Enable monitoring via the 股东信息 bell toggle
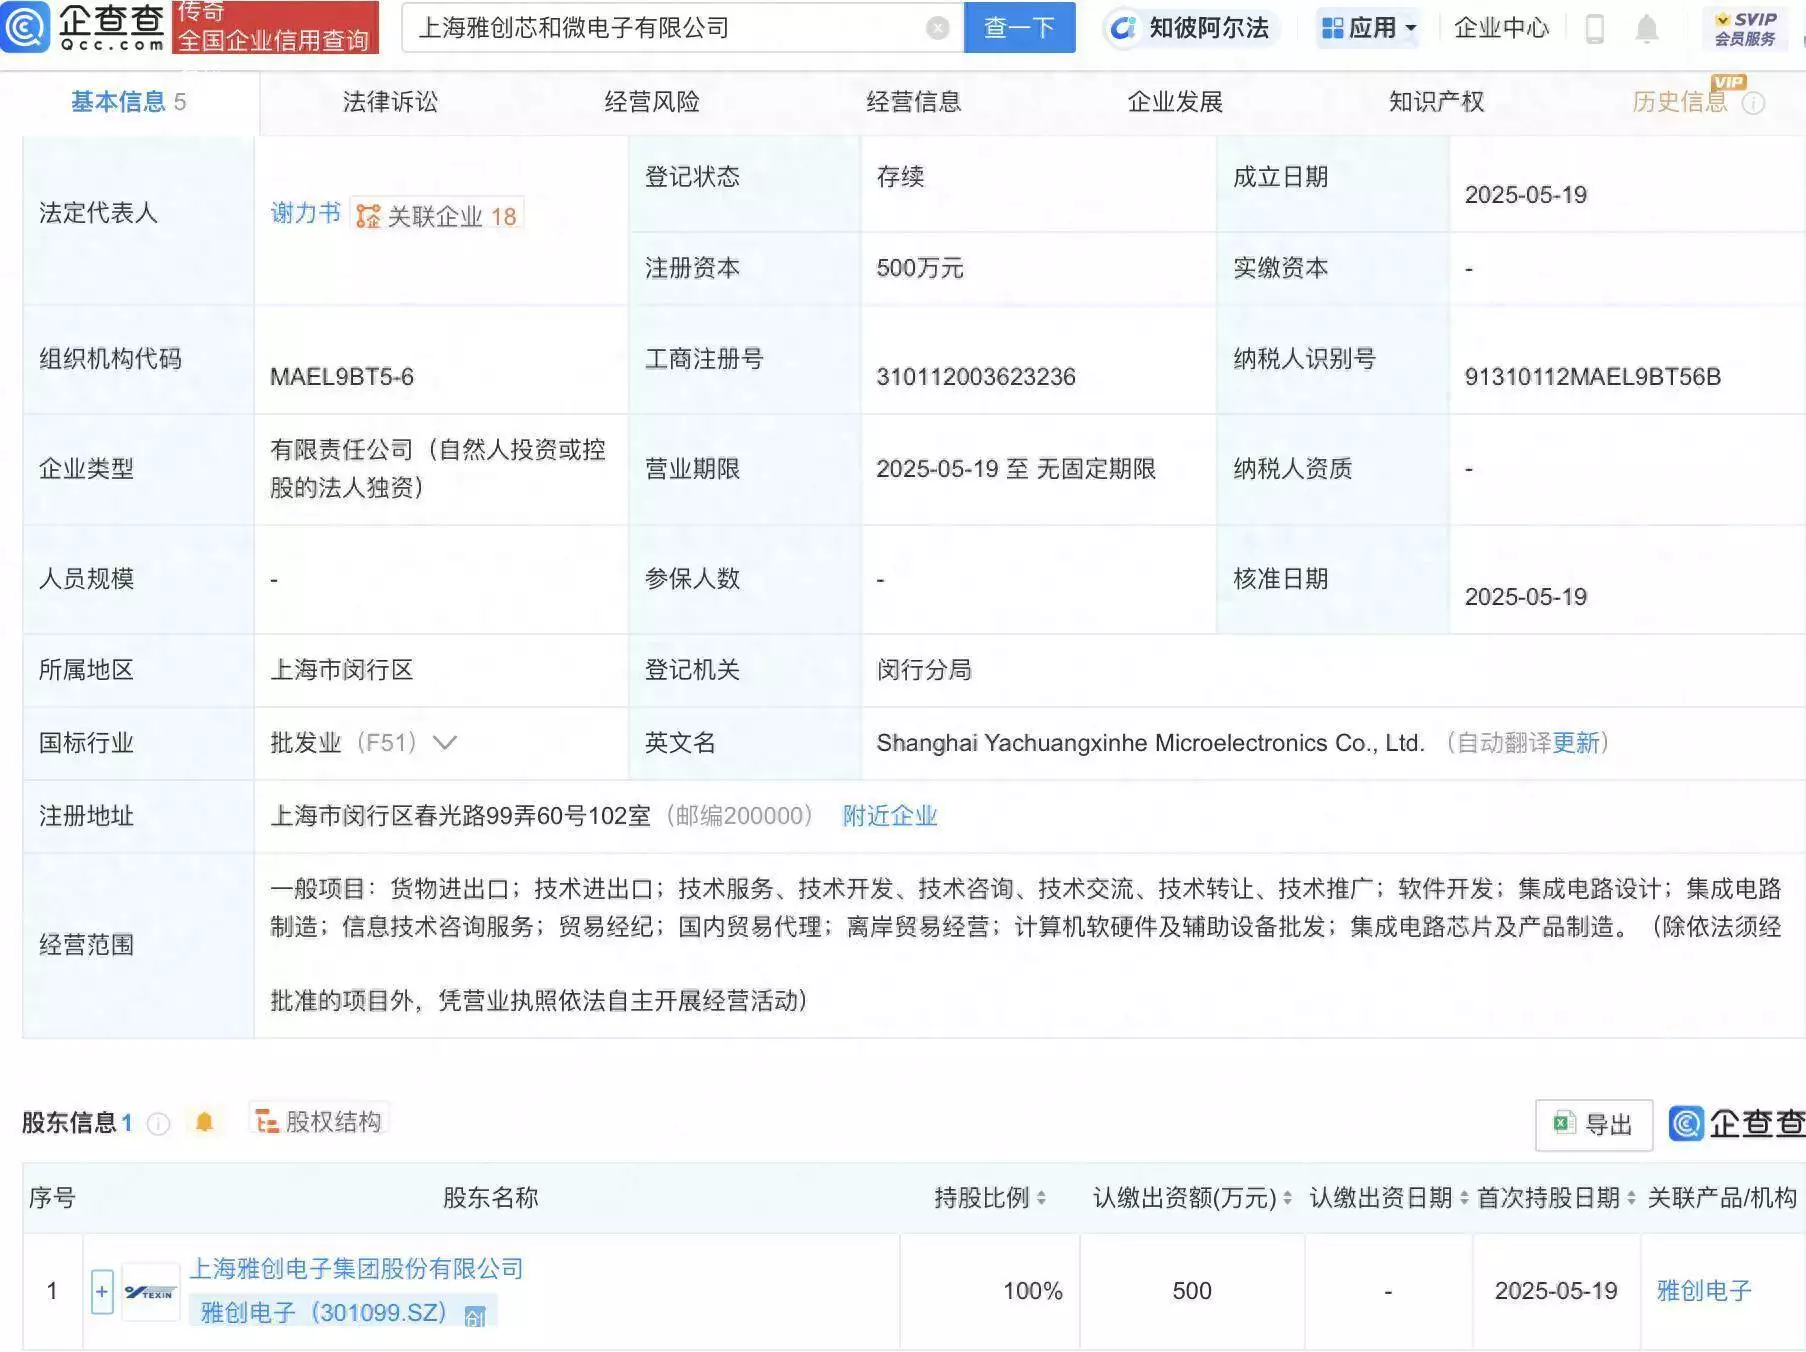The width and height of the screenshot is (1806, 1352). point(205,1122)
